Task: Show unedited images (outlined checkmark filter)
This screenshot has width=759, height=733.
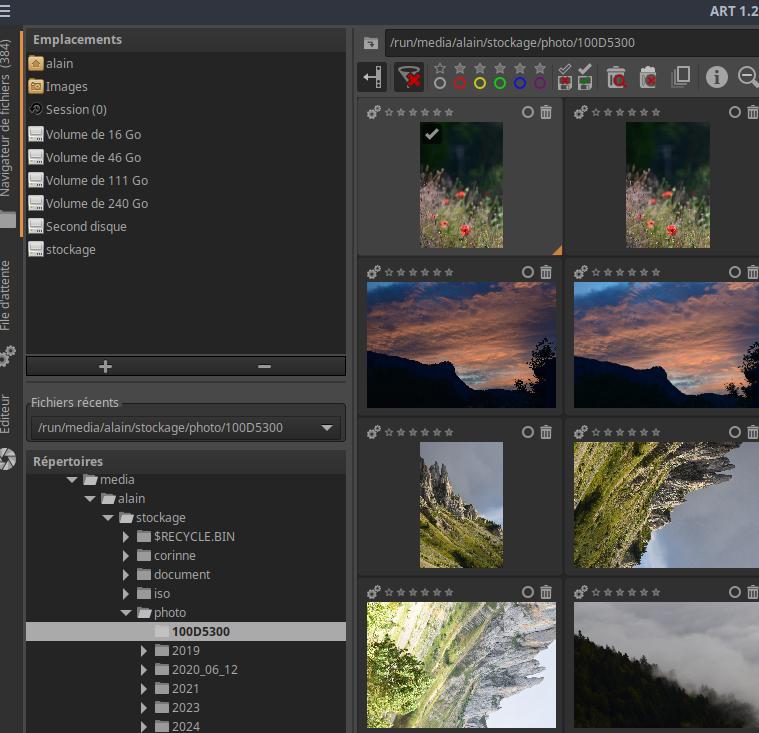Action: (564, 69)
